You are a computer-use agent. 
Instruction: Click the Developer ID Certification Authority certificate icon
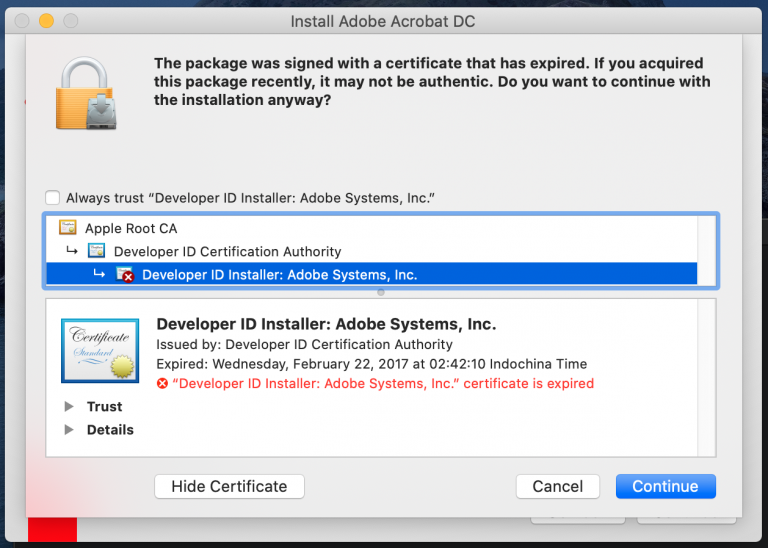coord(96,251)
